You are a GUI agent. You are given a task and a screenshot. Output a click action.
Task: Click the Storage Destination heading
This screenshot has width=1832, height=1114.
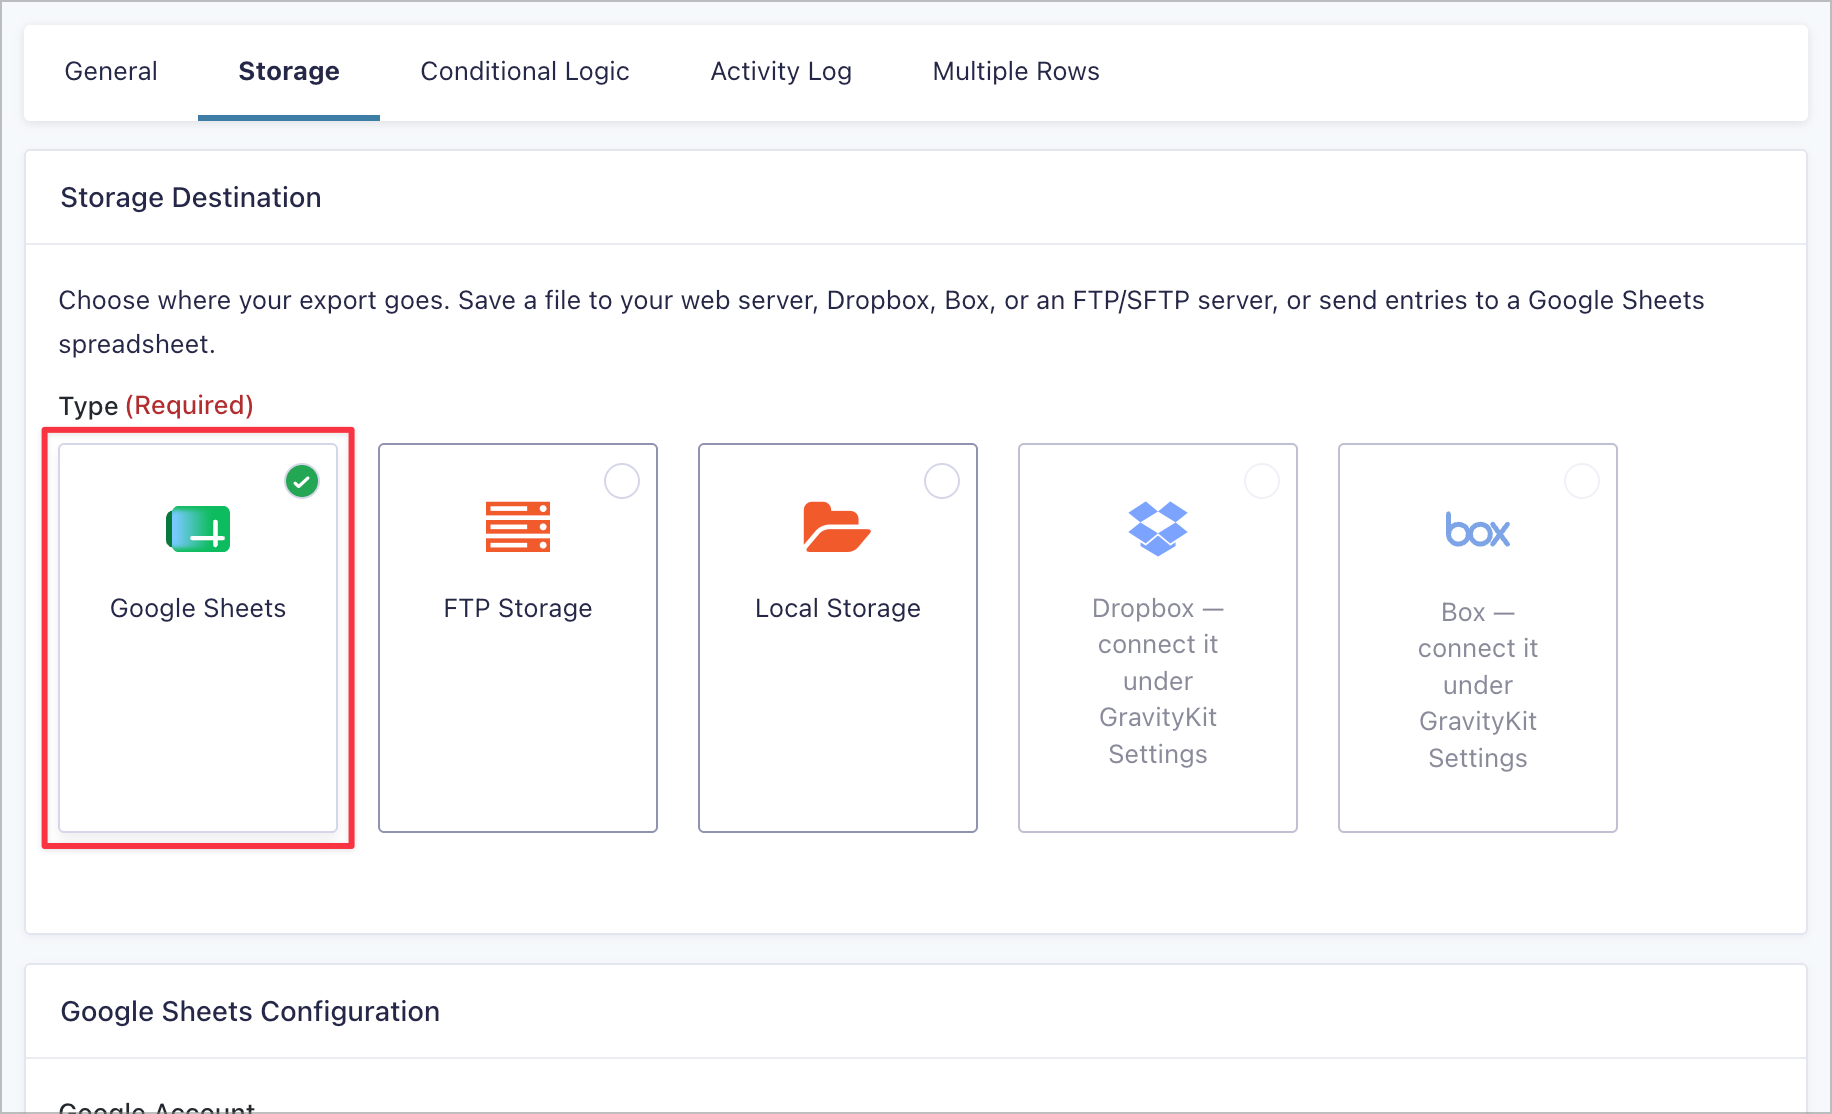(x=191, y=198)
